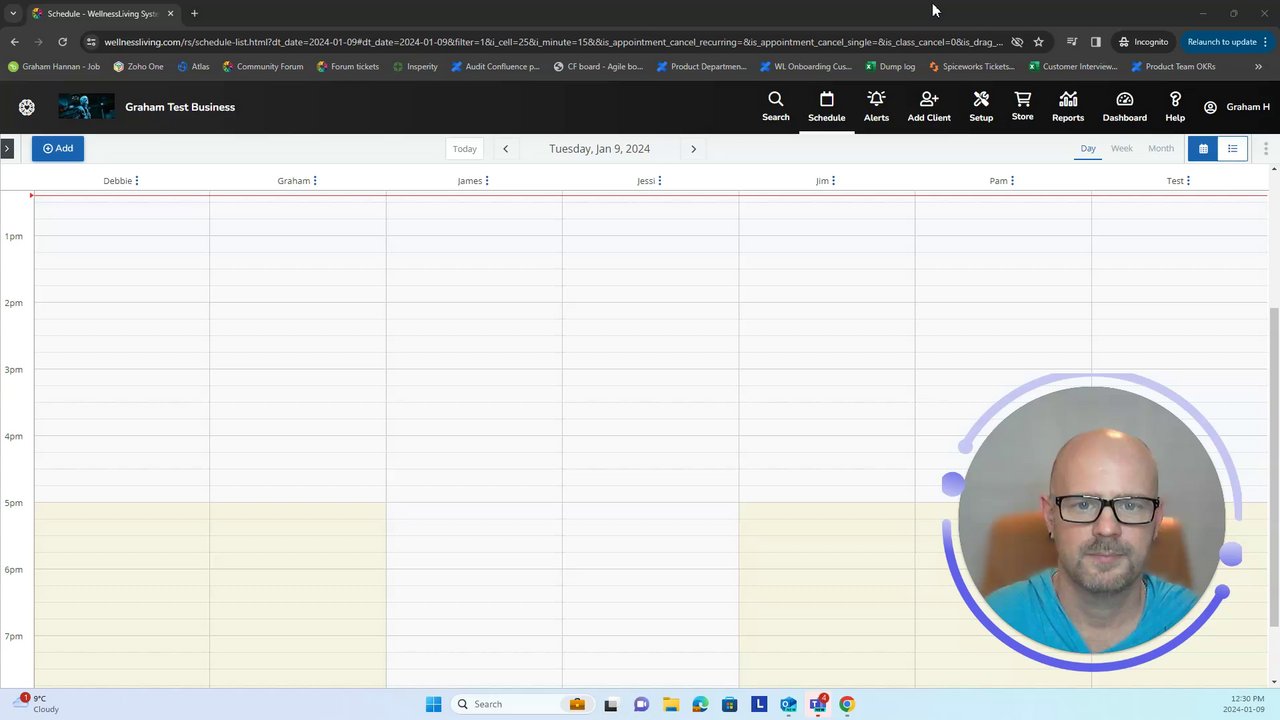Switch to calendar grid view
Viewport: 1280px width, 720px height.
(x=1203, y=149)
